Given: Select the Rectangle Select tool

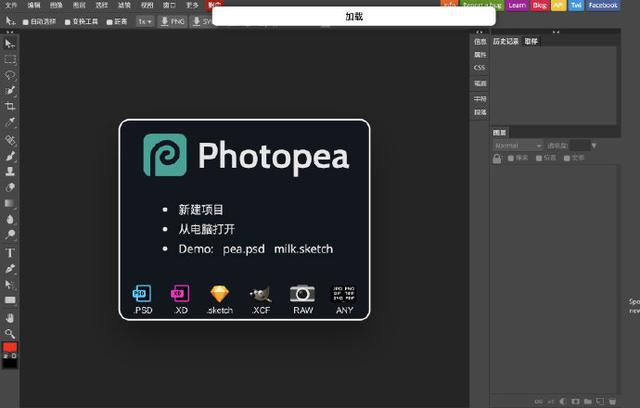Looking at the screenshot, I should [10, 60].
